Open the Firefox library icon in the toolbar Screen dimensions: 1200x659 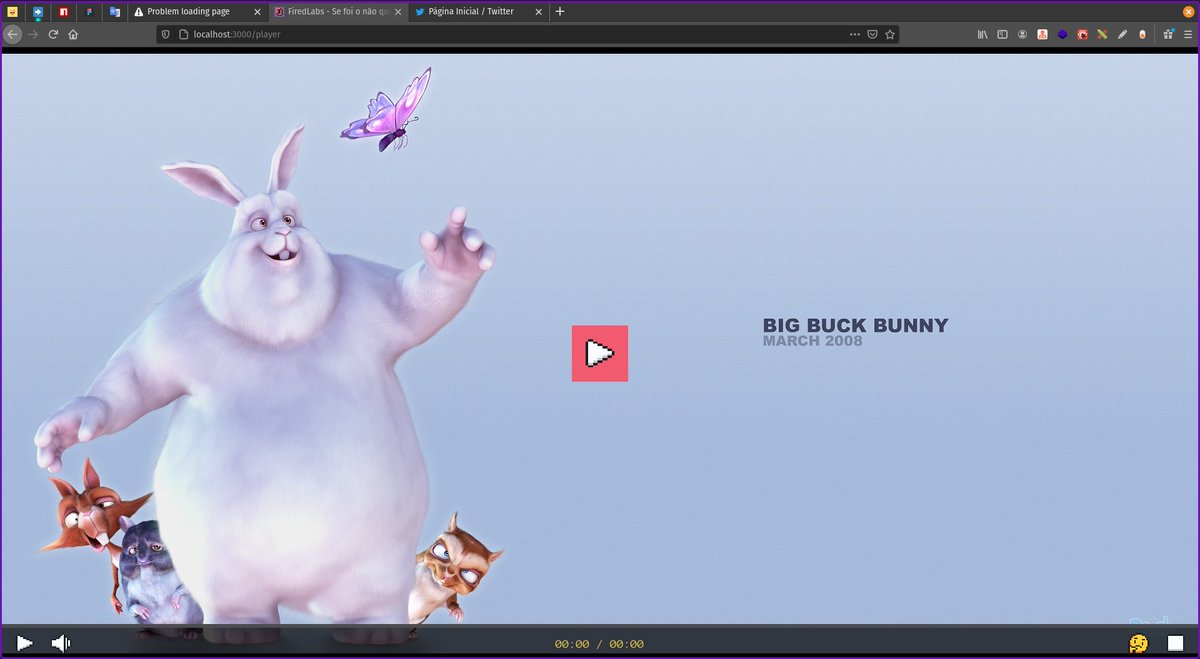(981, 33)
